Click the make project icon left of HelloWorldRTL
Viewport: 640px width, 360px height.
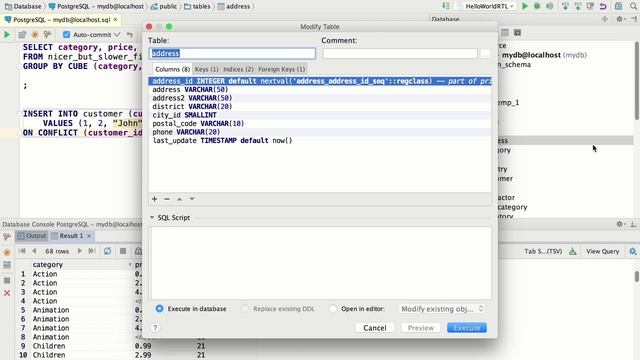pyautogui.click(x=446, y=6)
